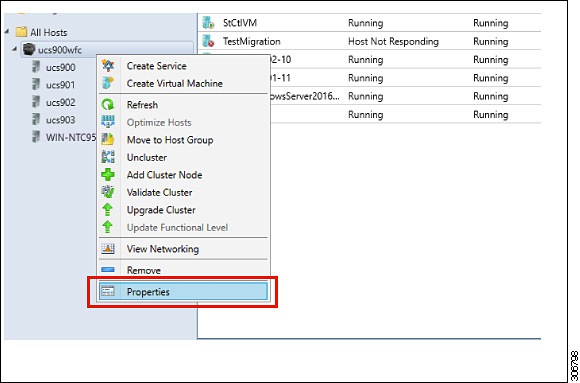Click the Validate Cluster icon

tap(108, 192)
